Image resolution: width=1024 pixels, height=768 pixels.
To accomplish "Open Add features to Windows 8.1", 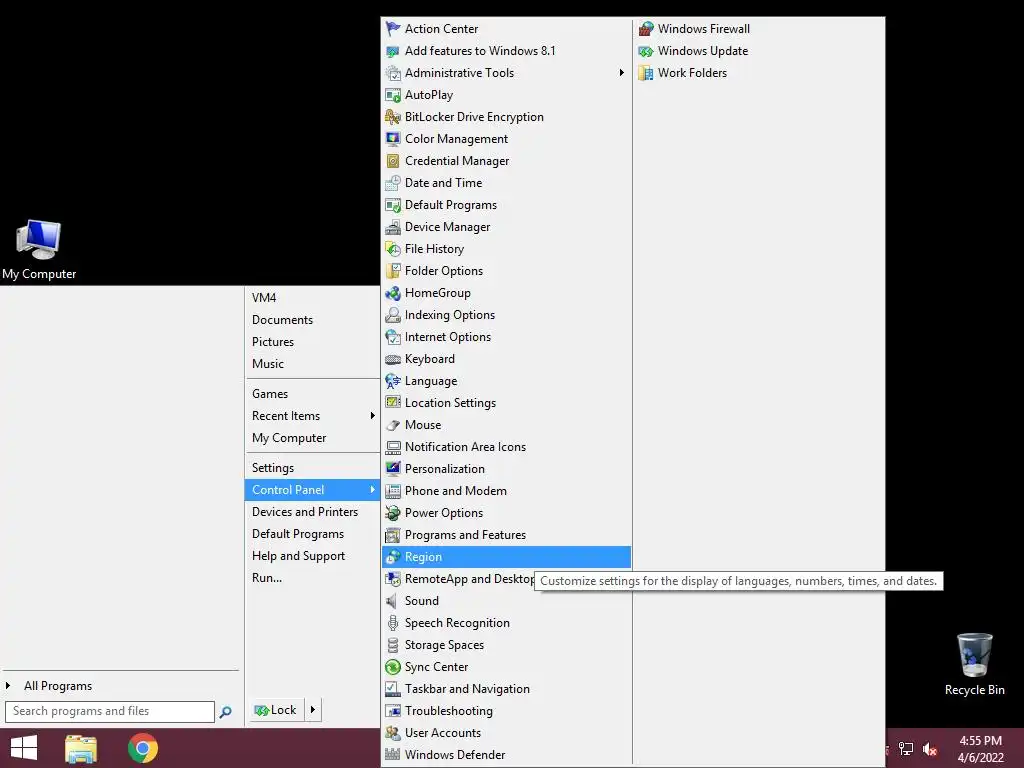I will (x=506, y=51).
